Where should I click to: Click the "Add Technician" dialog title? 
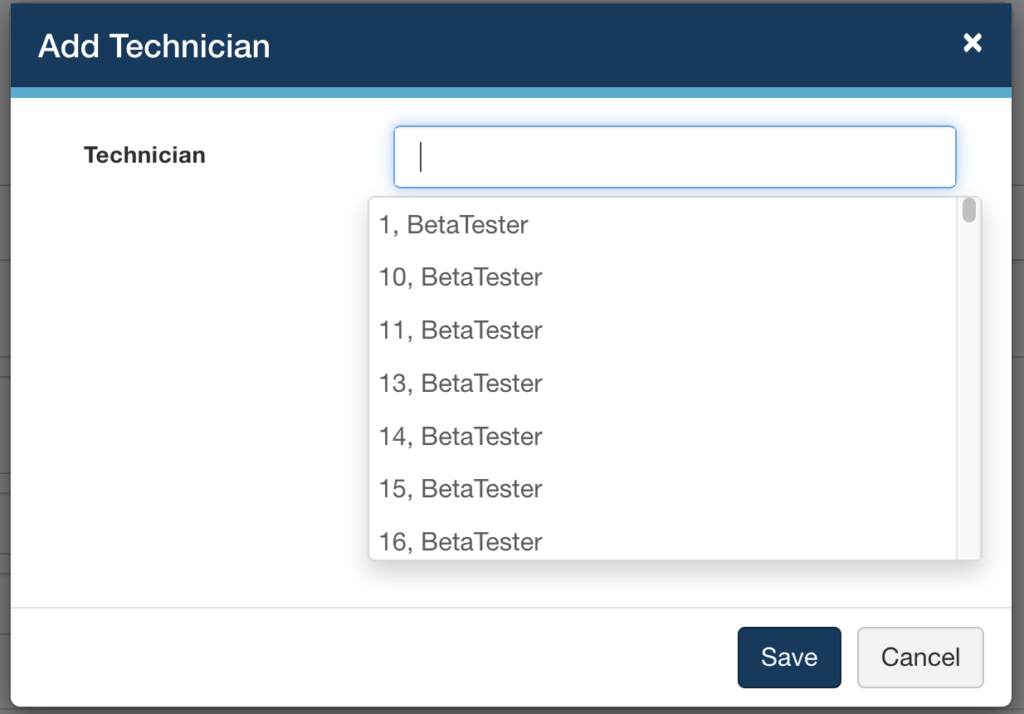click(154, 46)
